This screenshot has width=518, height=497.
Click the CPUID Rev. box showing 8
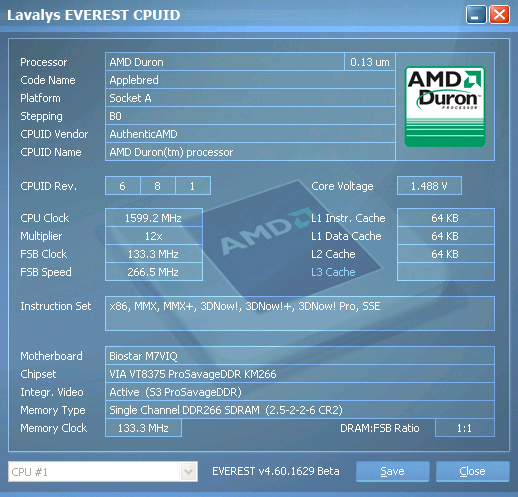(158, 186)
